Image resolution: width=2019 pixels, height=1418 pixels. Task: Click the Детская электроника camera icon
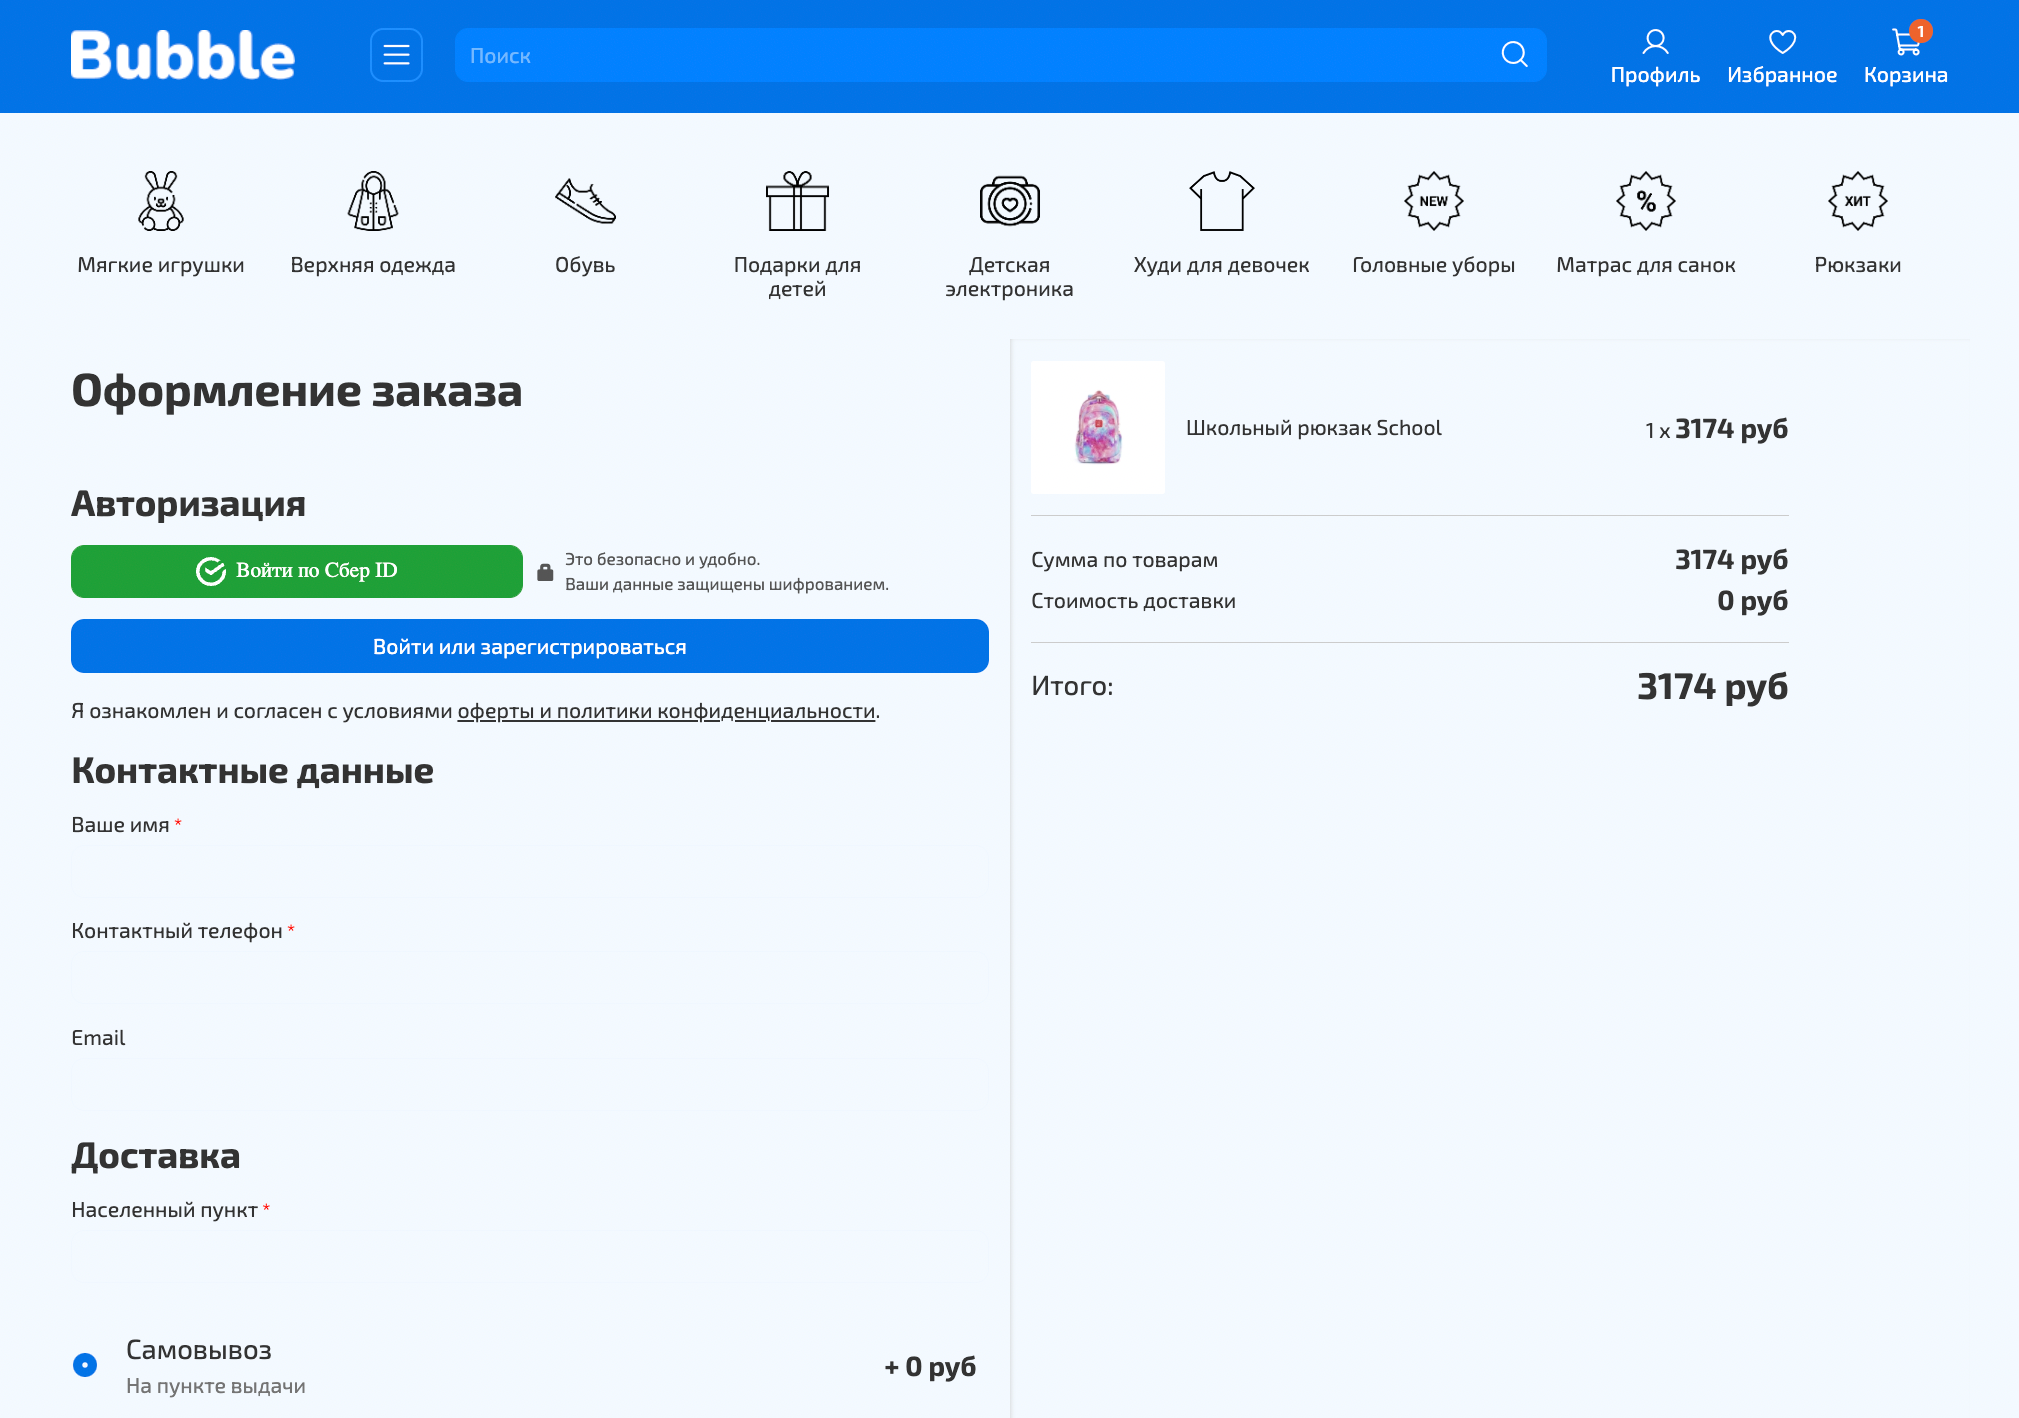(x=1009, y=201)
